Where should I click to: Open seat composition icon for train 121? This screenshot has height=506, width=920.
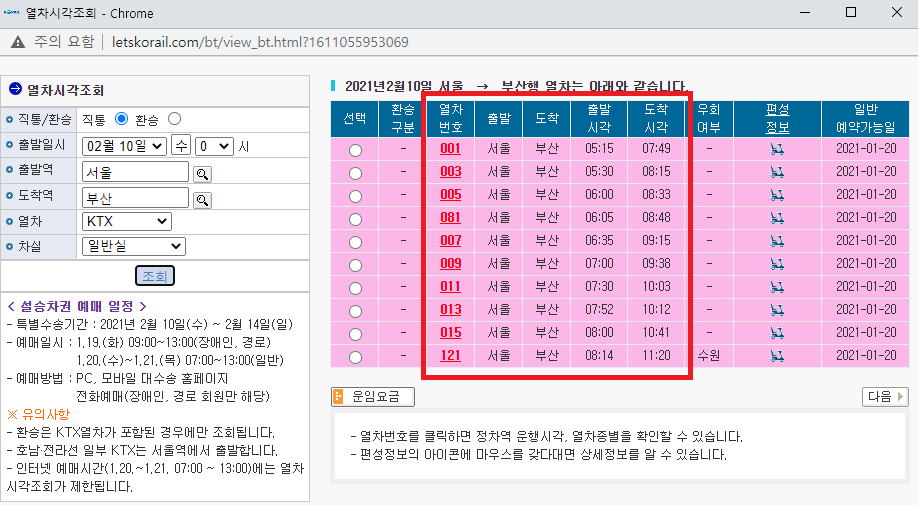pos(777,356)
